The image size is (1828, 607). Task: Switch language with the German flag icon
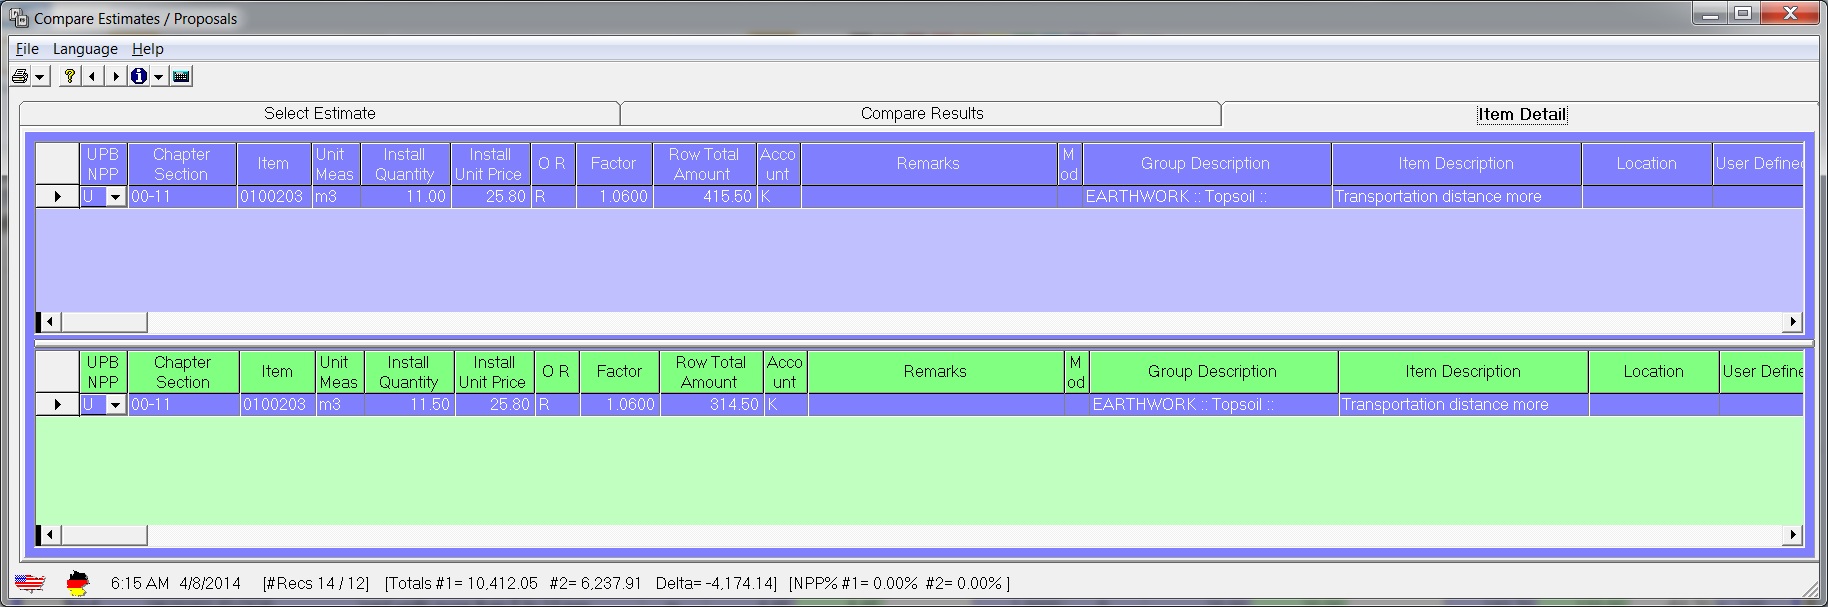pos(77,583)
